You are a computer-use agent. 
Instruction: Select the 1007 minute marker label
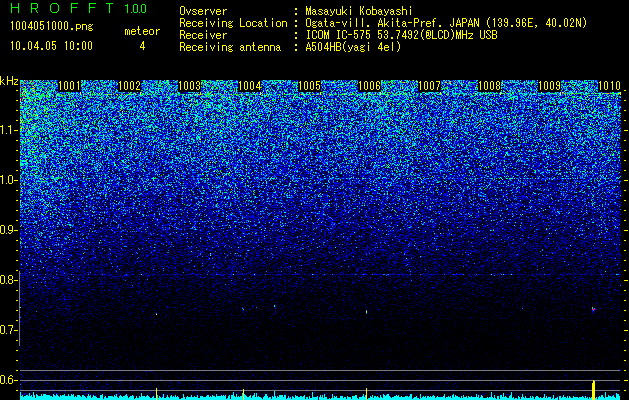point(430,86)
